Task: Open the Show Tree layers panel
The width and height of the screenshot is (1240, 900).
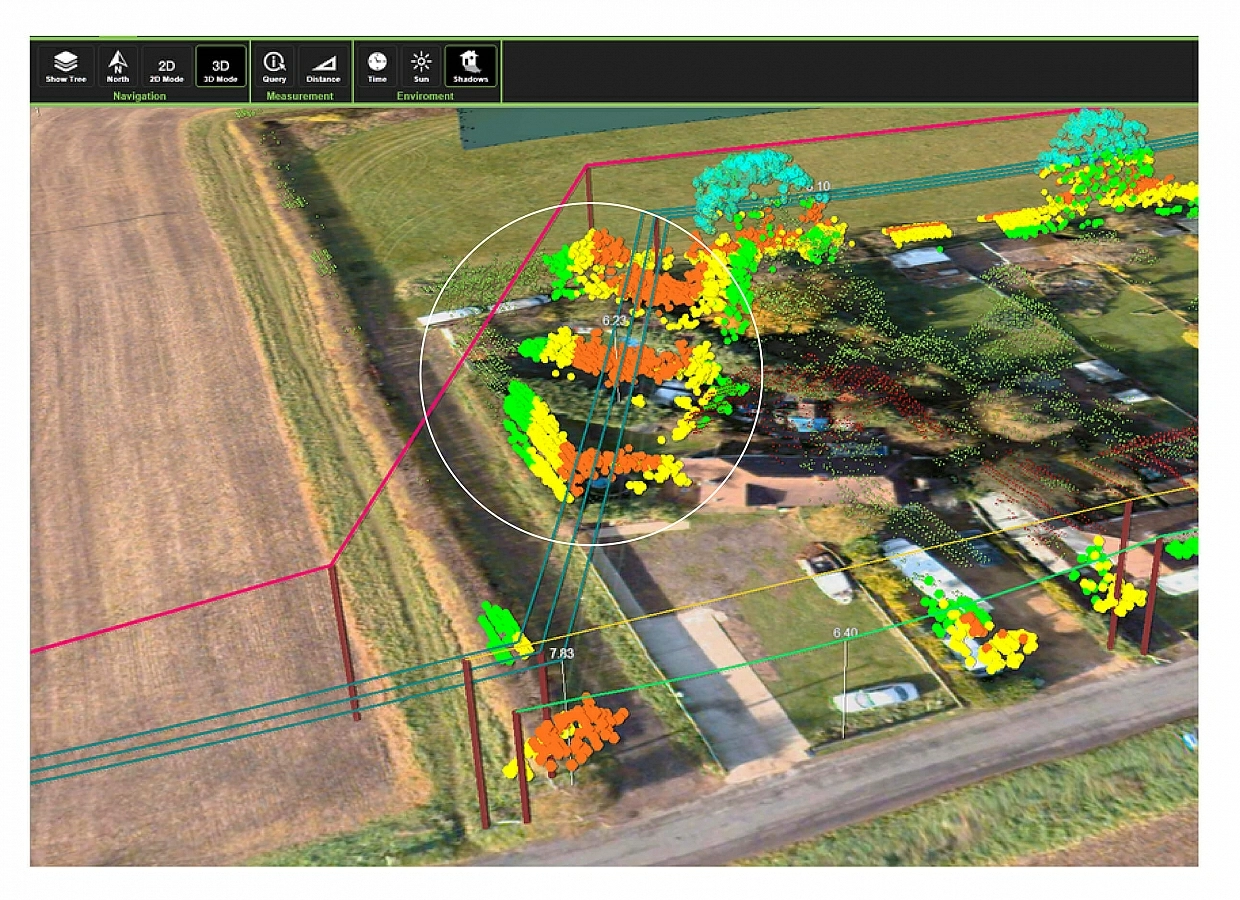Action: (x=66, y=66)
